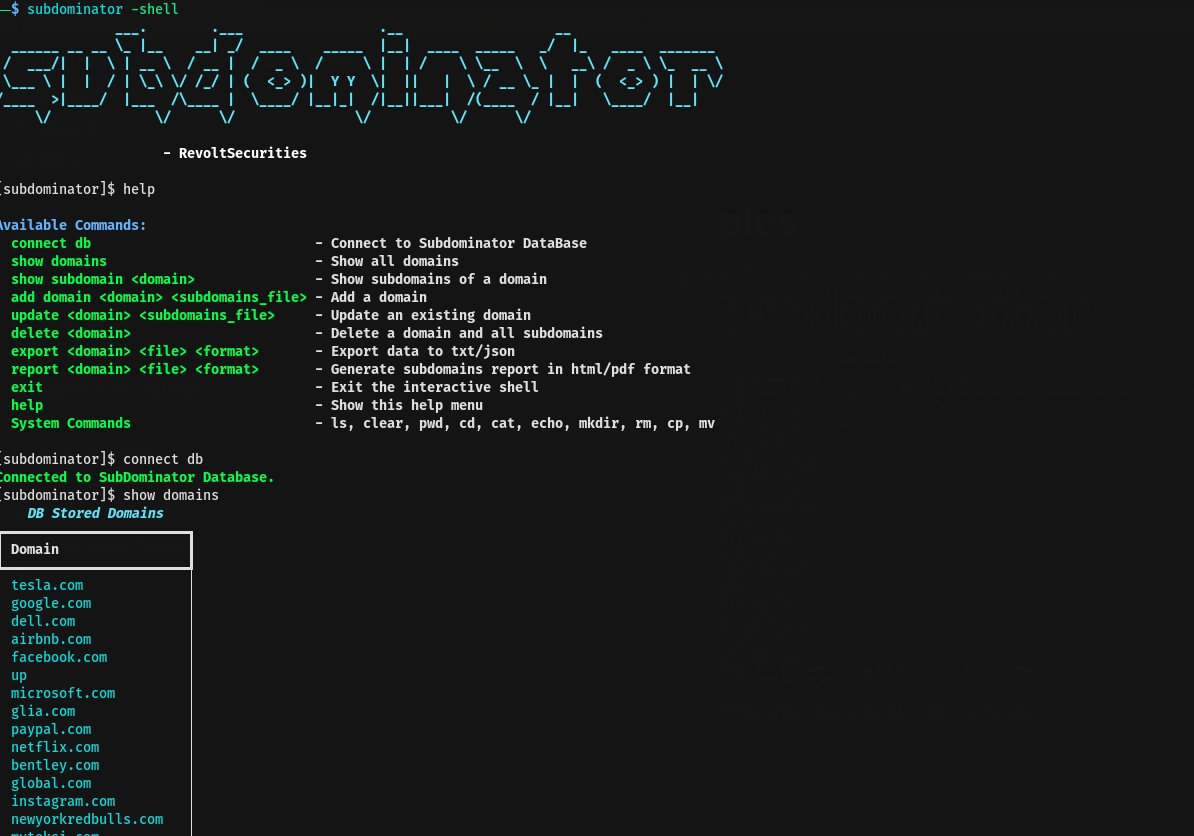Click 'Delete a domain and all subdomains'
The height and width of the screenshot is (836, 1194).
point(467,333)
